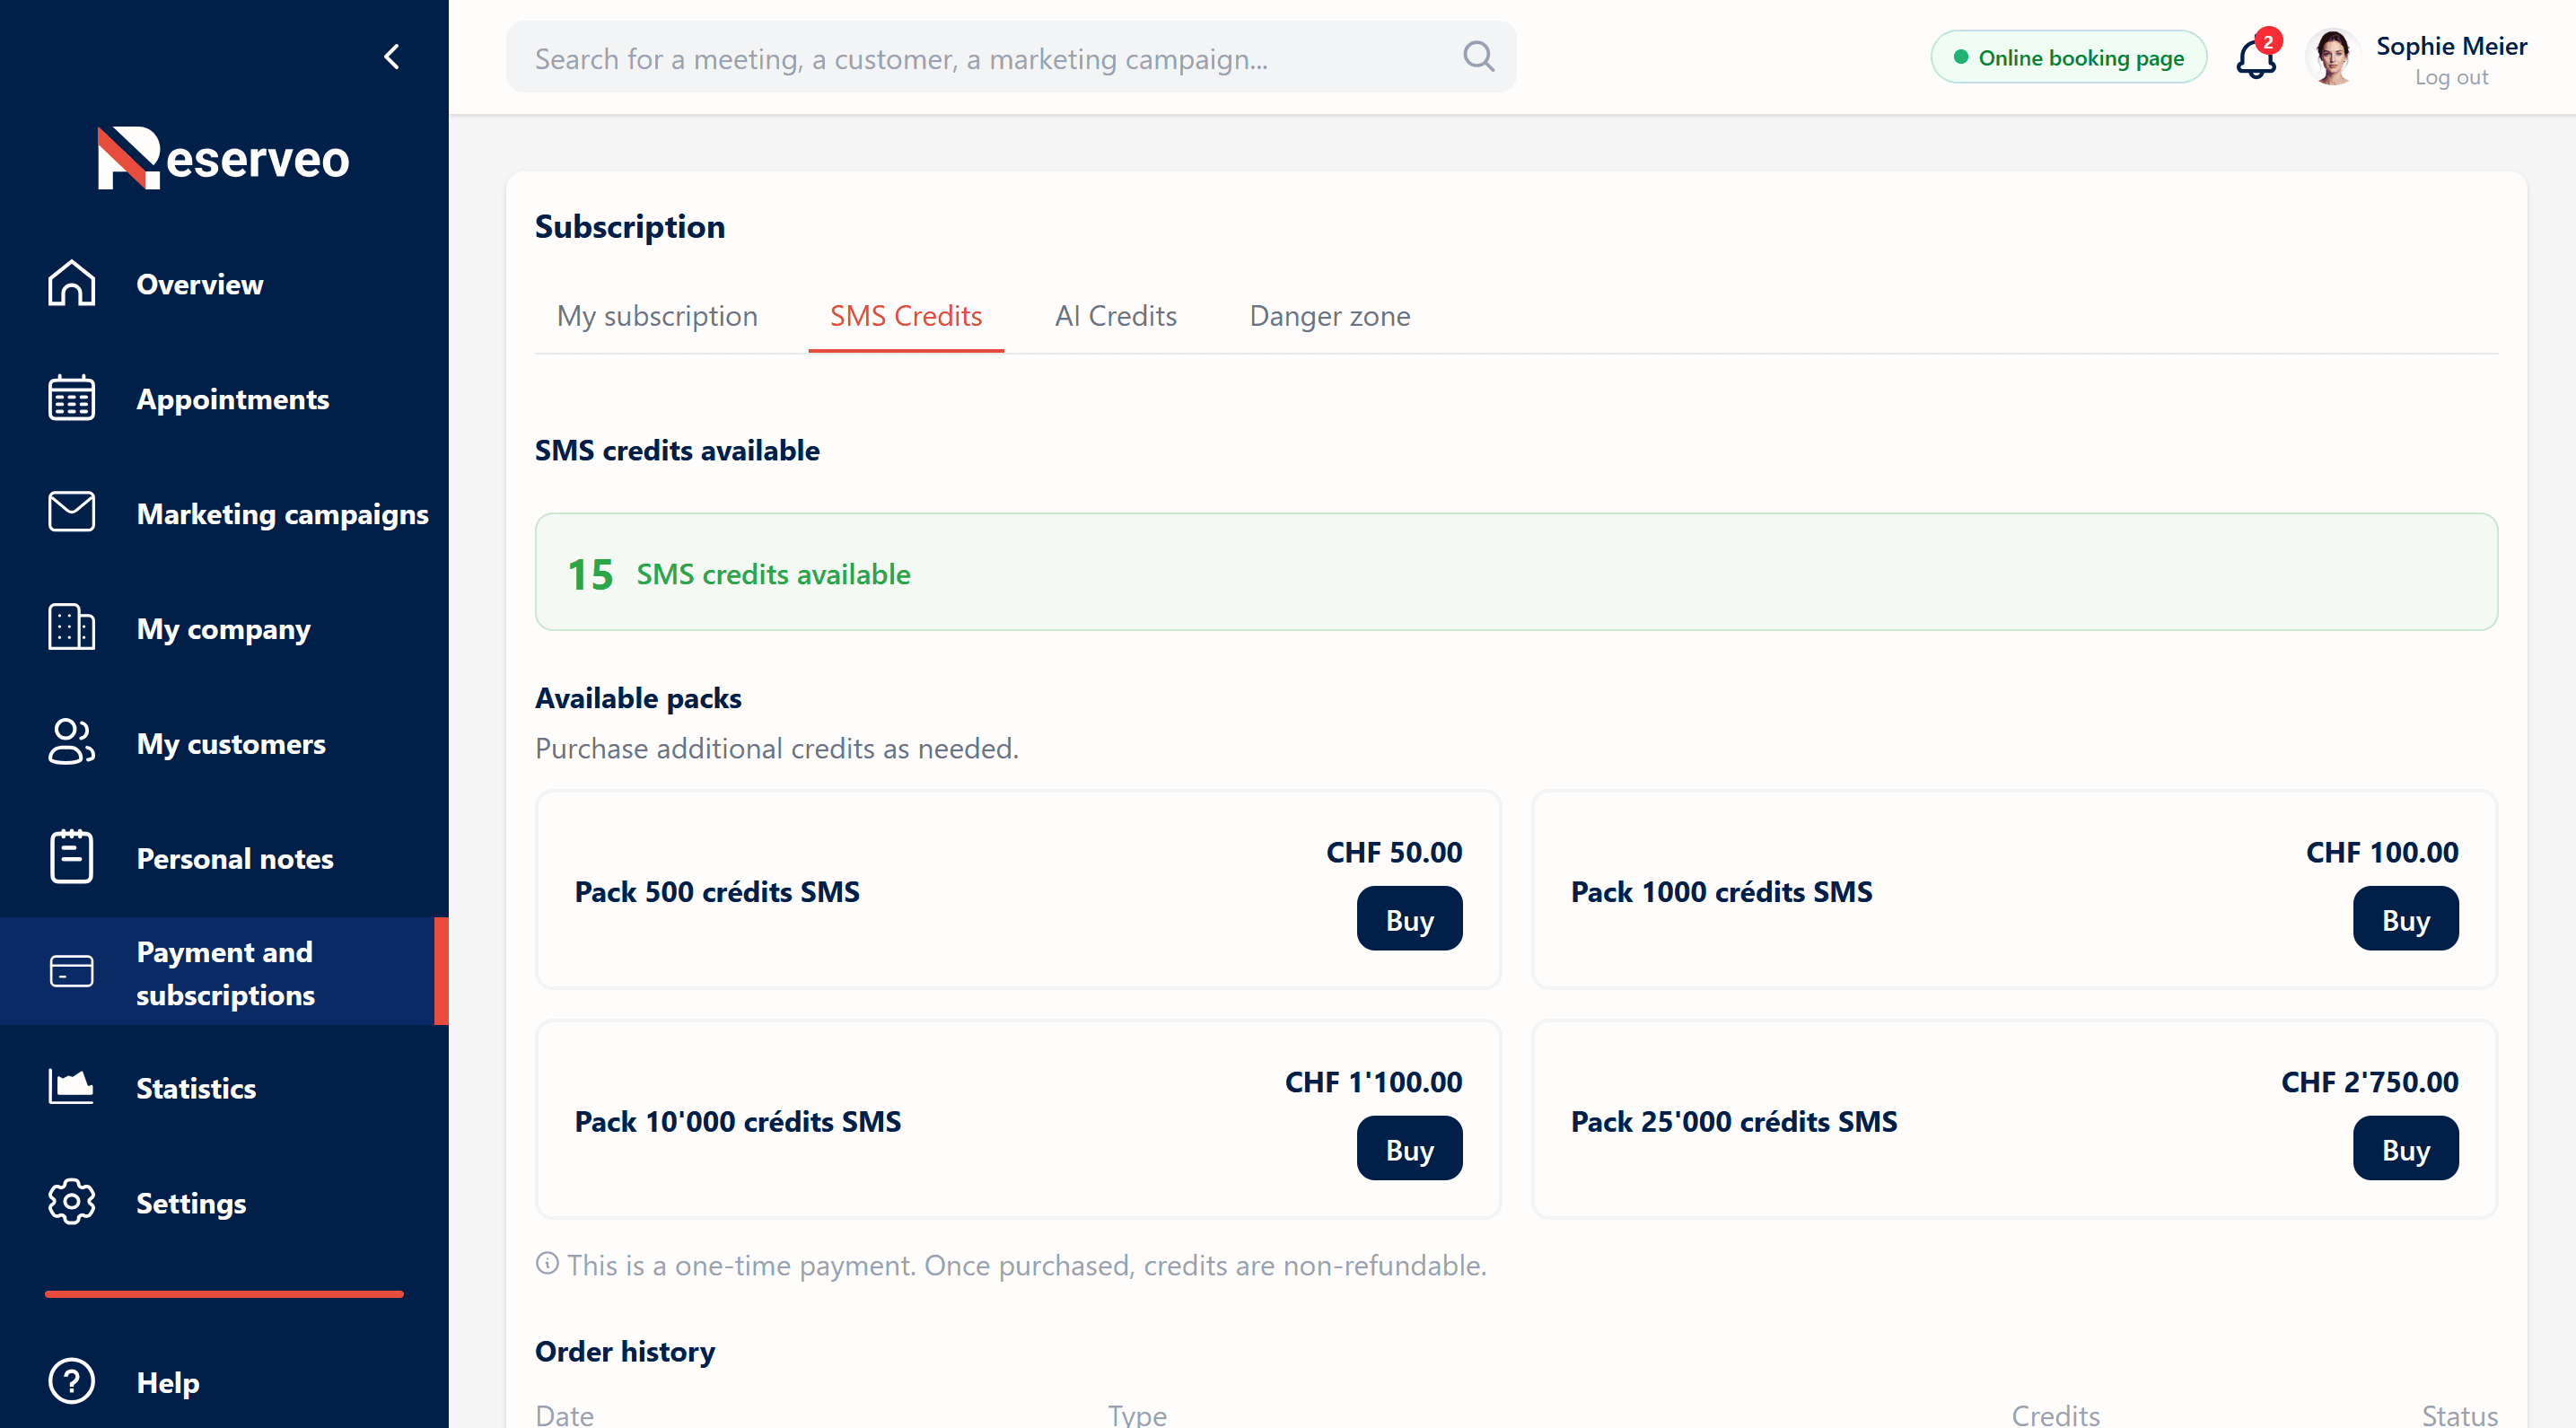Open Overview menu item label
Screen dimensions: 2576x1428
tap(200, 284)
